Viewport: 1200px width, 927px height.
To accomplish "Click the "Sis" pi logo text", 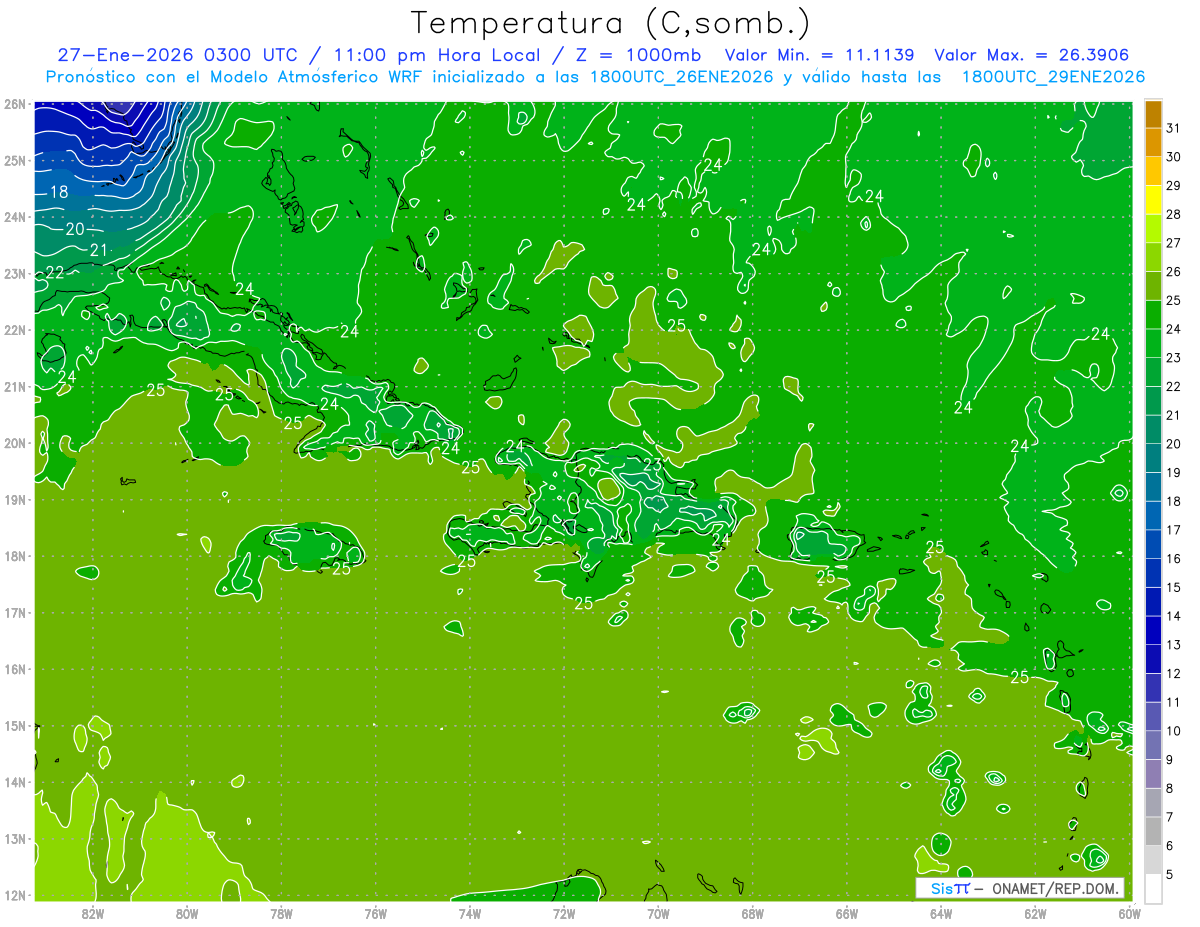I will pyautogui.click(x=949, y=888).
